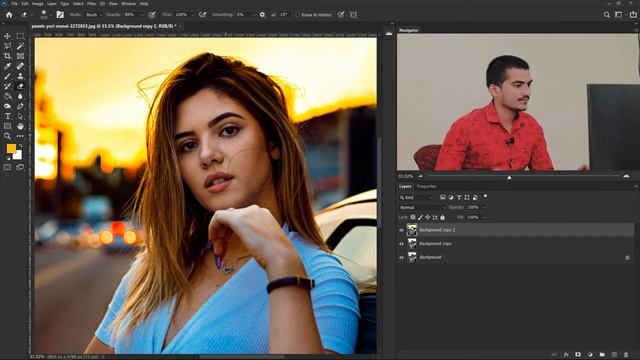Select the Eyedropper tool

click(7, 66)
